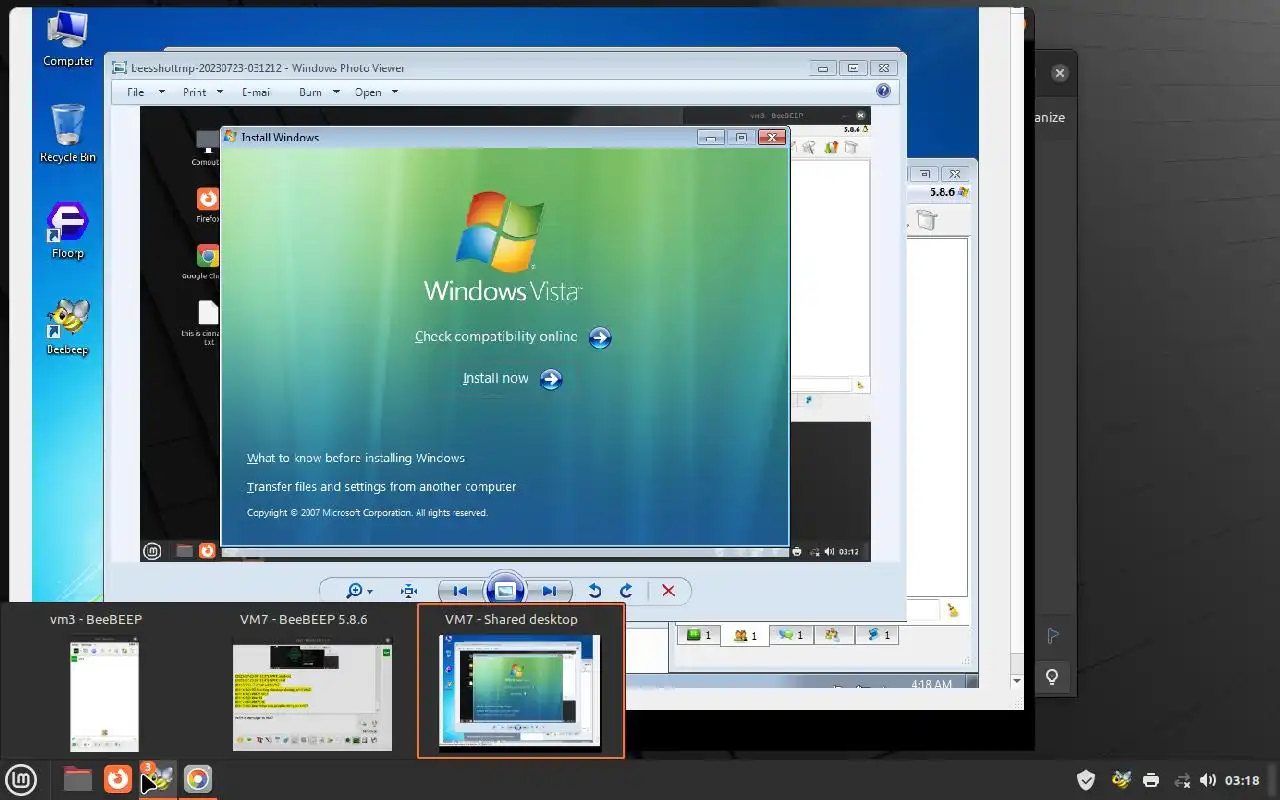Click the trash bin icon in BeeBEEP 5.8.6
This screenshot has height=800, width=1280.
pyautogui.click(x=926, y=220)
